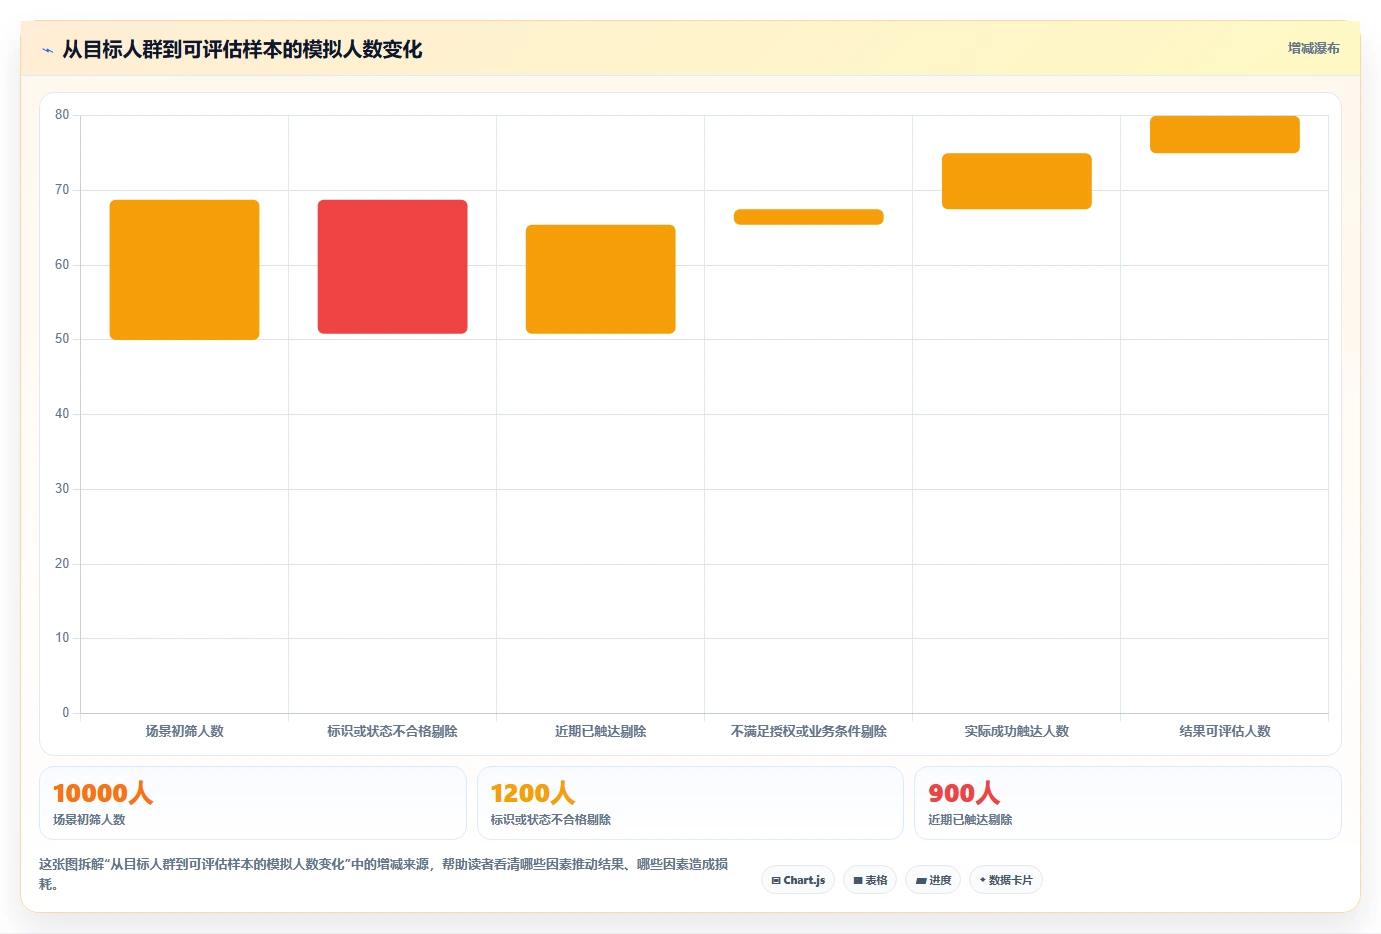Screen dimensions: 1381x934
Task: Click the 近期已触达剔除 orange bar
Action: click(x=601, y=279)
